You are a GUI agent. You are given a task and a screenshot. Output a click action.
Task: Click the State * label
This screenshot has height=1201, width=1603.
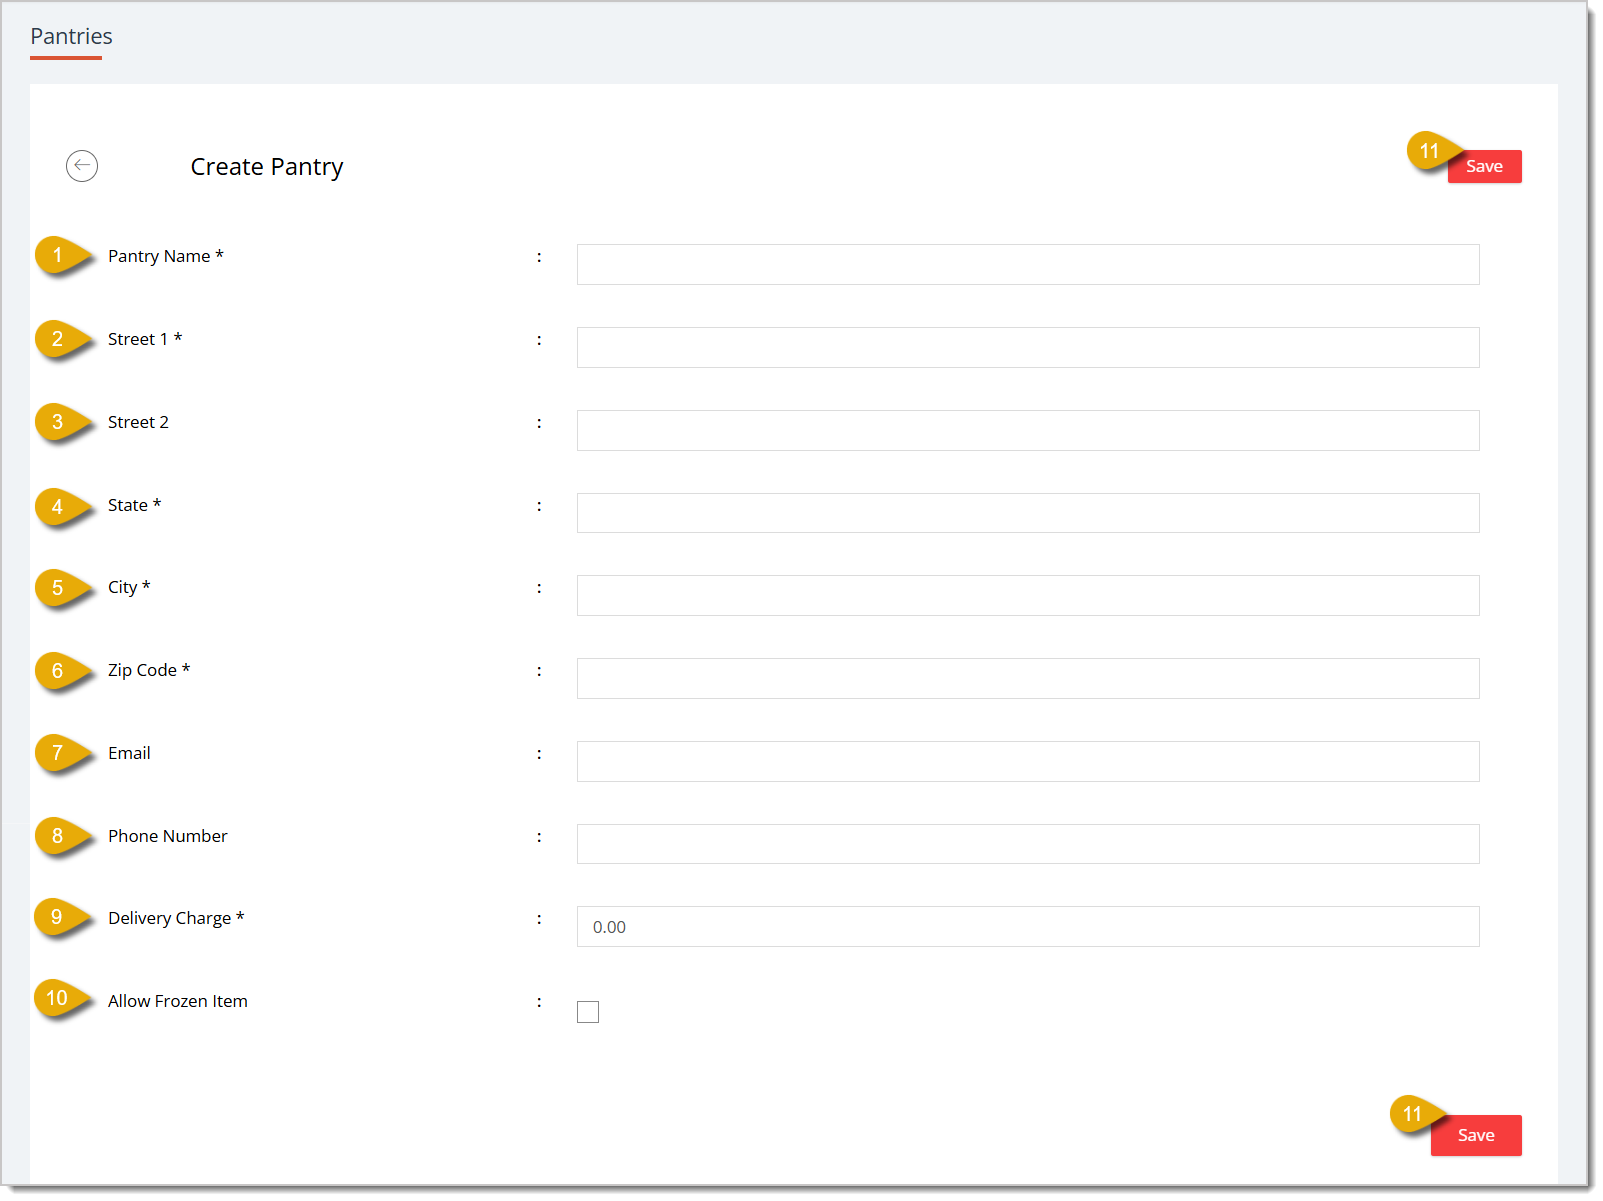(x=134, y=505)
